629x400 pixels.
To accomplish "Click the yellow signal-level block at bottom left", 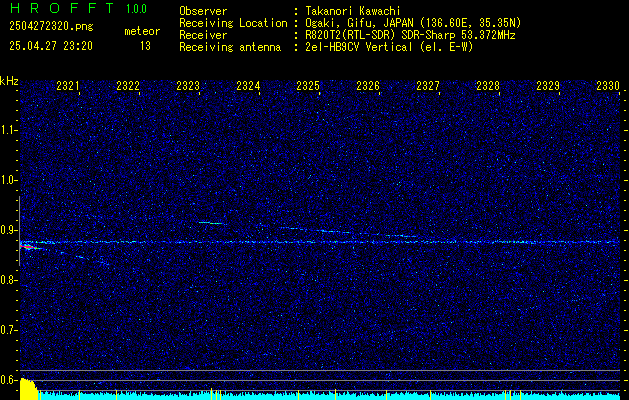I will (x=29, y=389).
